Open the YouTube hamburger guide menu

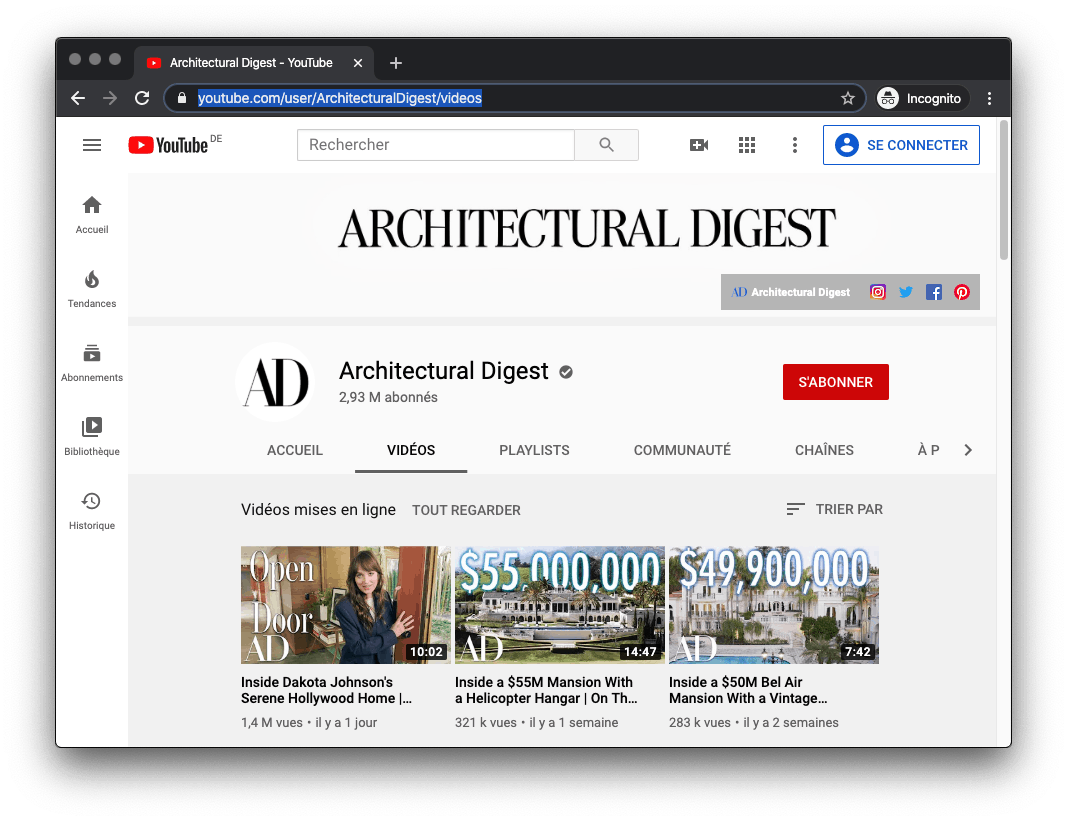point(92,145)
